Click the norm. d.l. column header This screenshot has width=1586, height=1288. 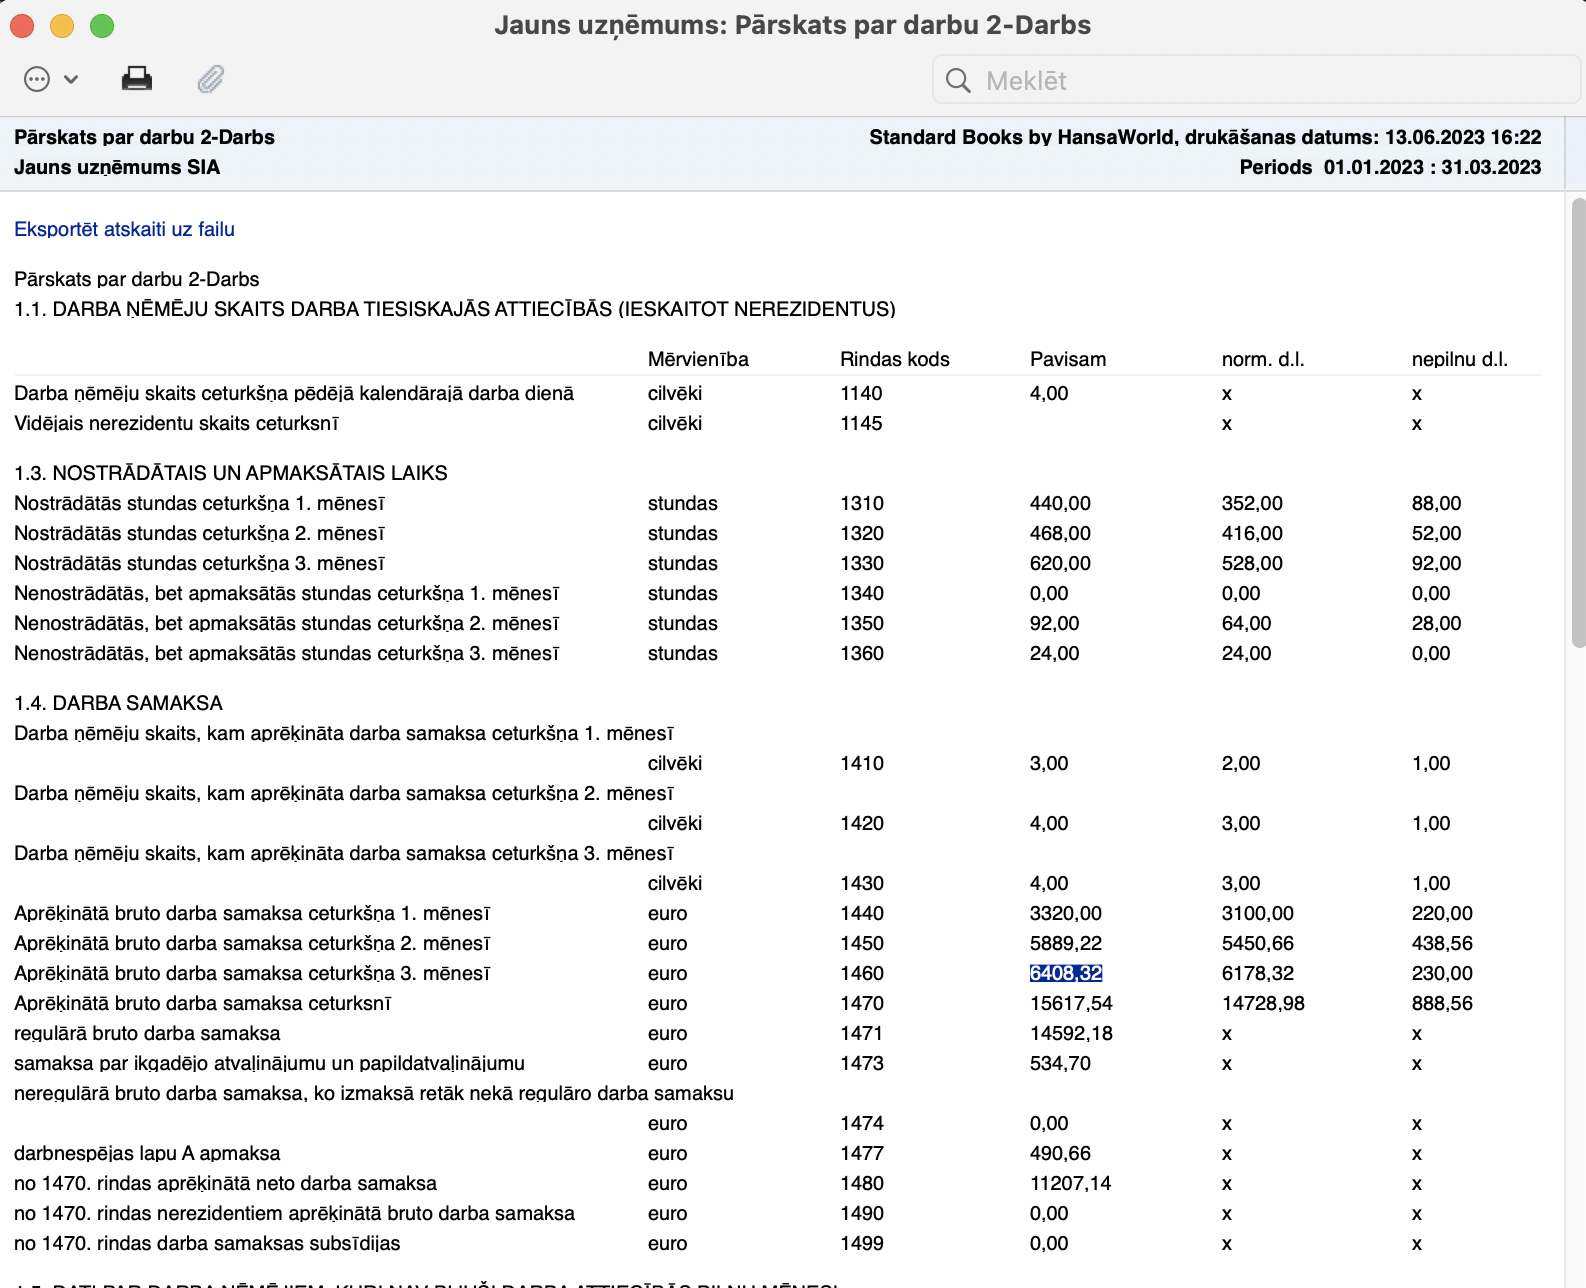tap(1262, 359)
